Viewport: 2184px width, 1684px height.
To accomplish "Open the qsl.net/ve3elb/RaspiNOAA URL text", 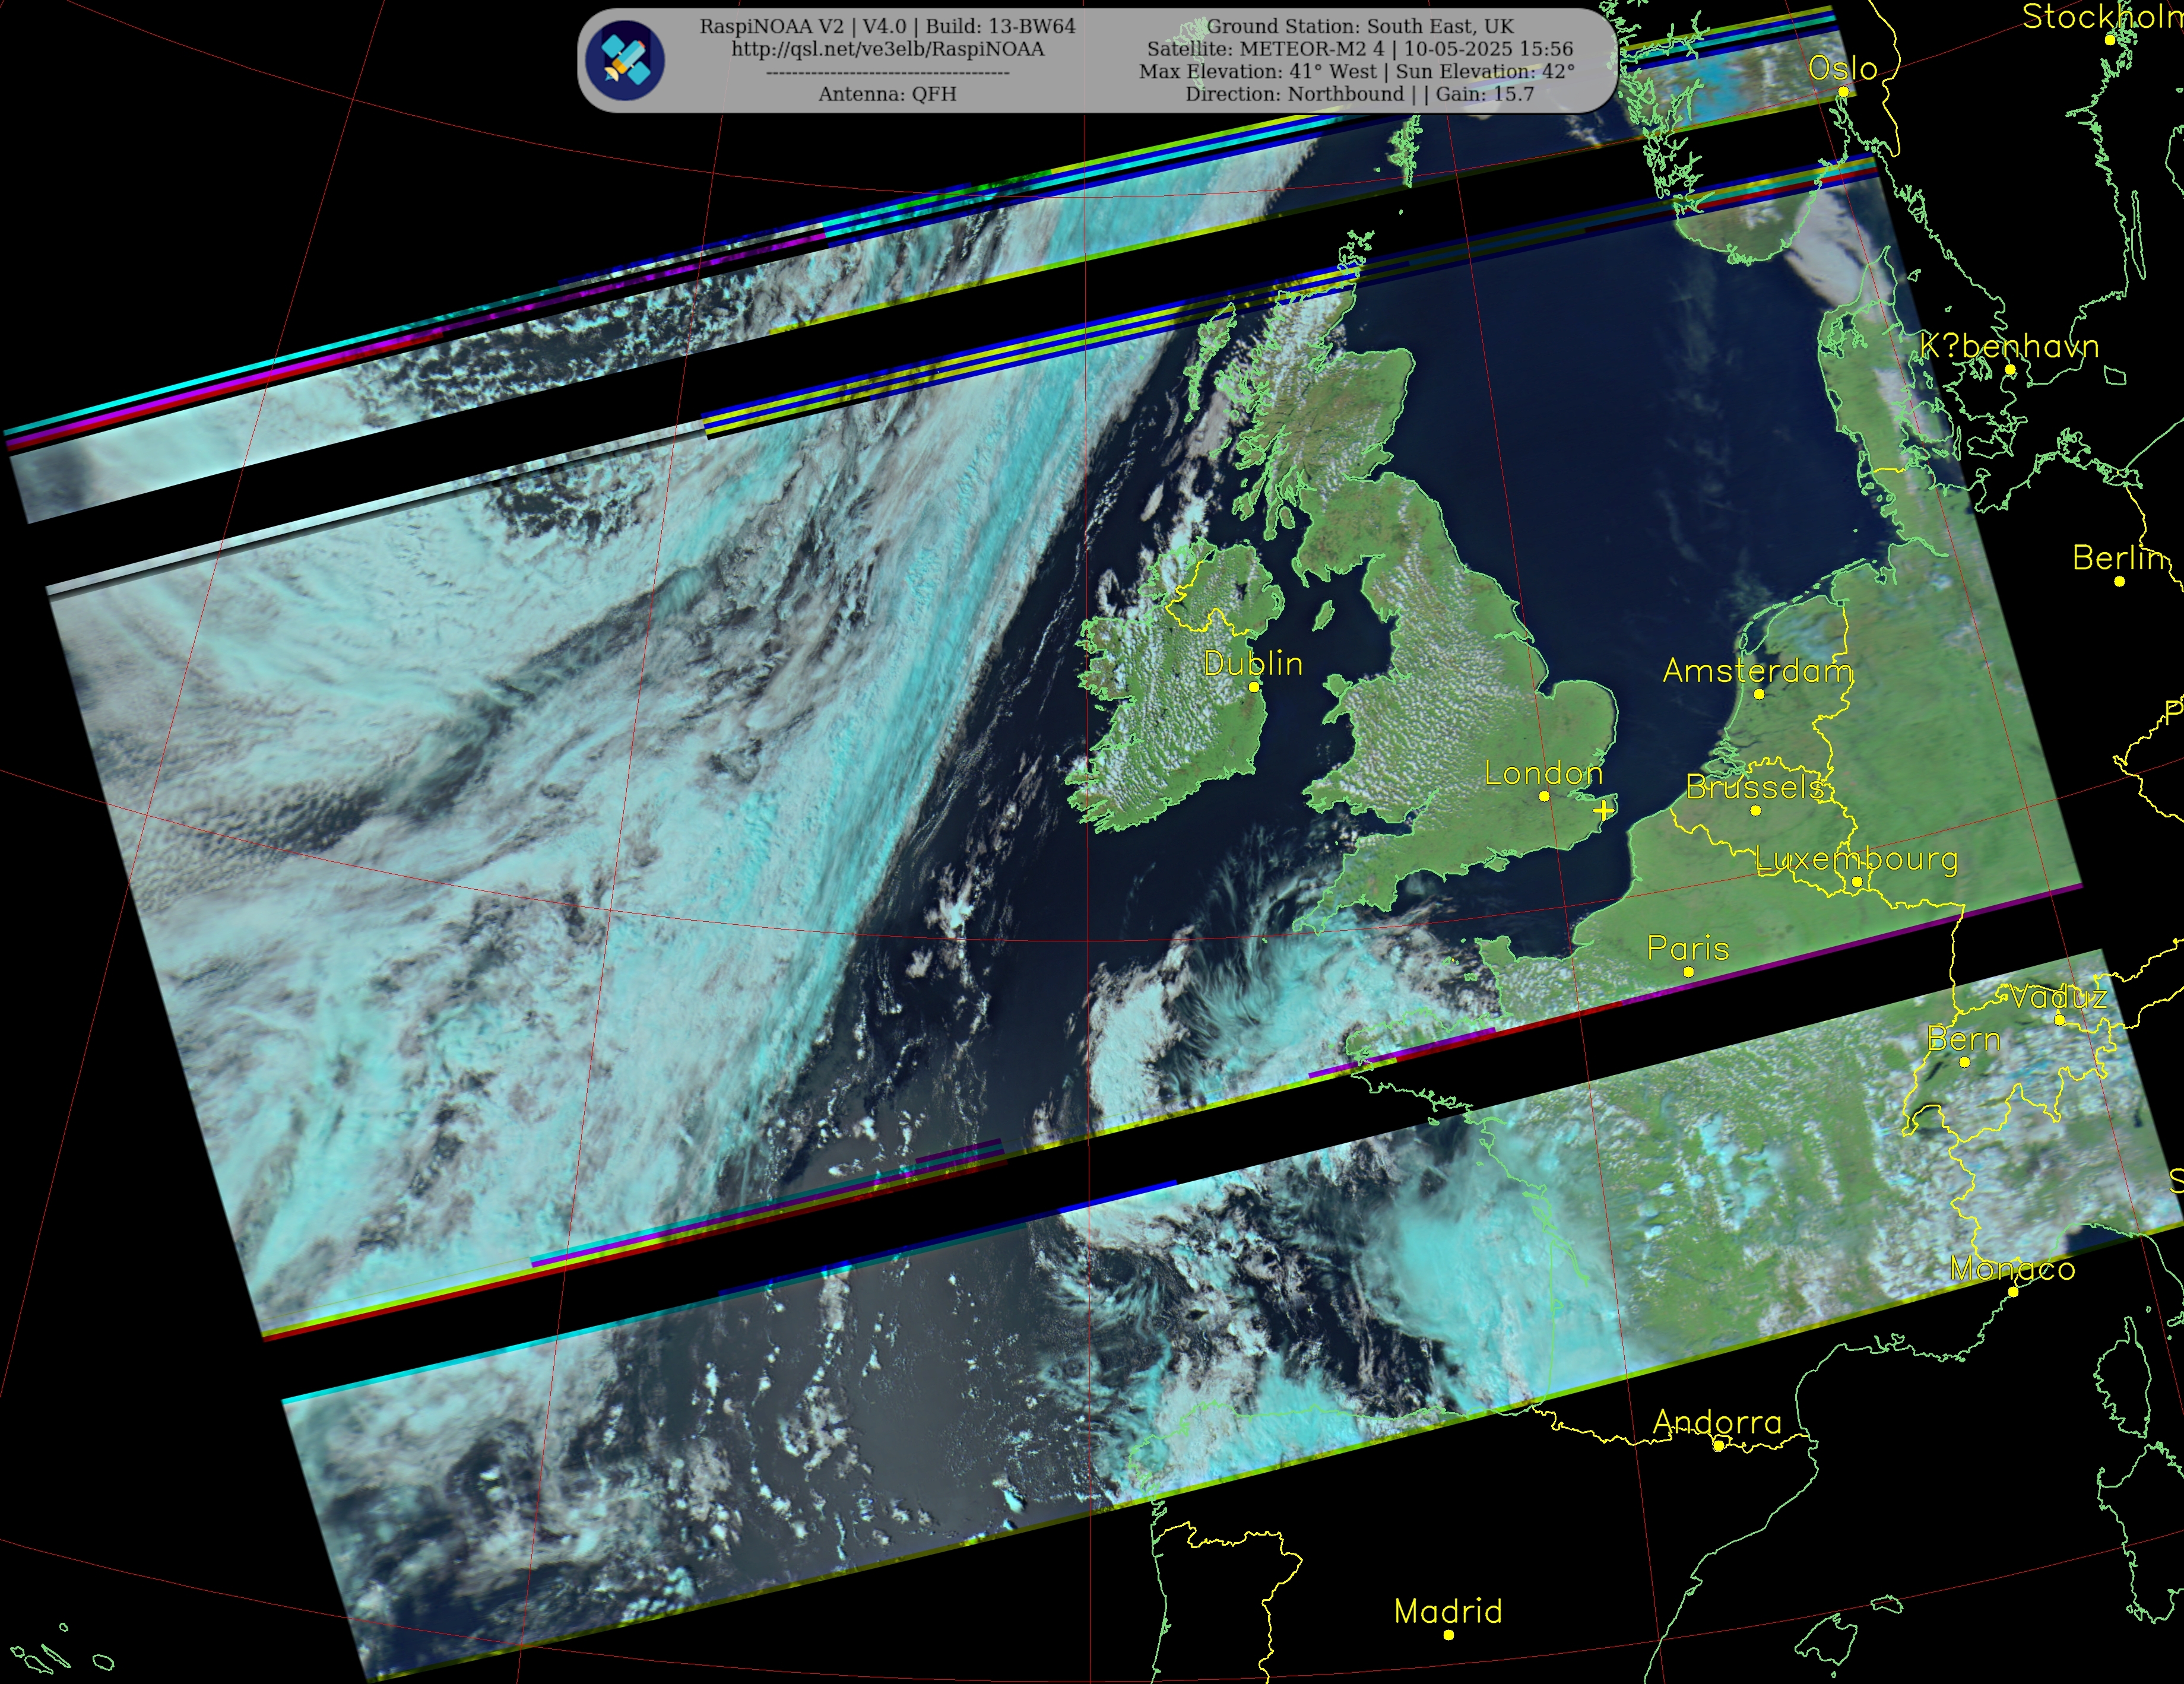I will tap(887, 49).
